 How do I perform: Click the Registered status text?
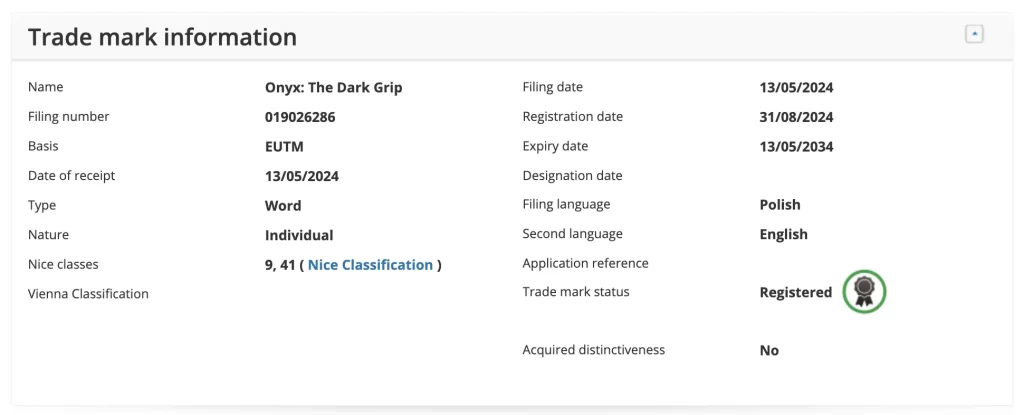coord(795,292)
